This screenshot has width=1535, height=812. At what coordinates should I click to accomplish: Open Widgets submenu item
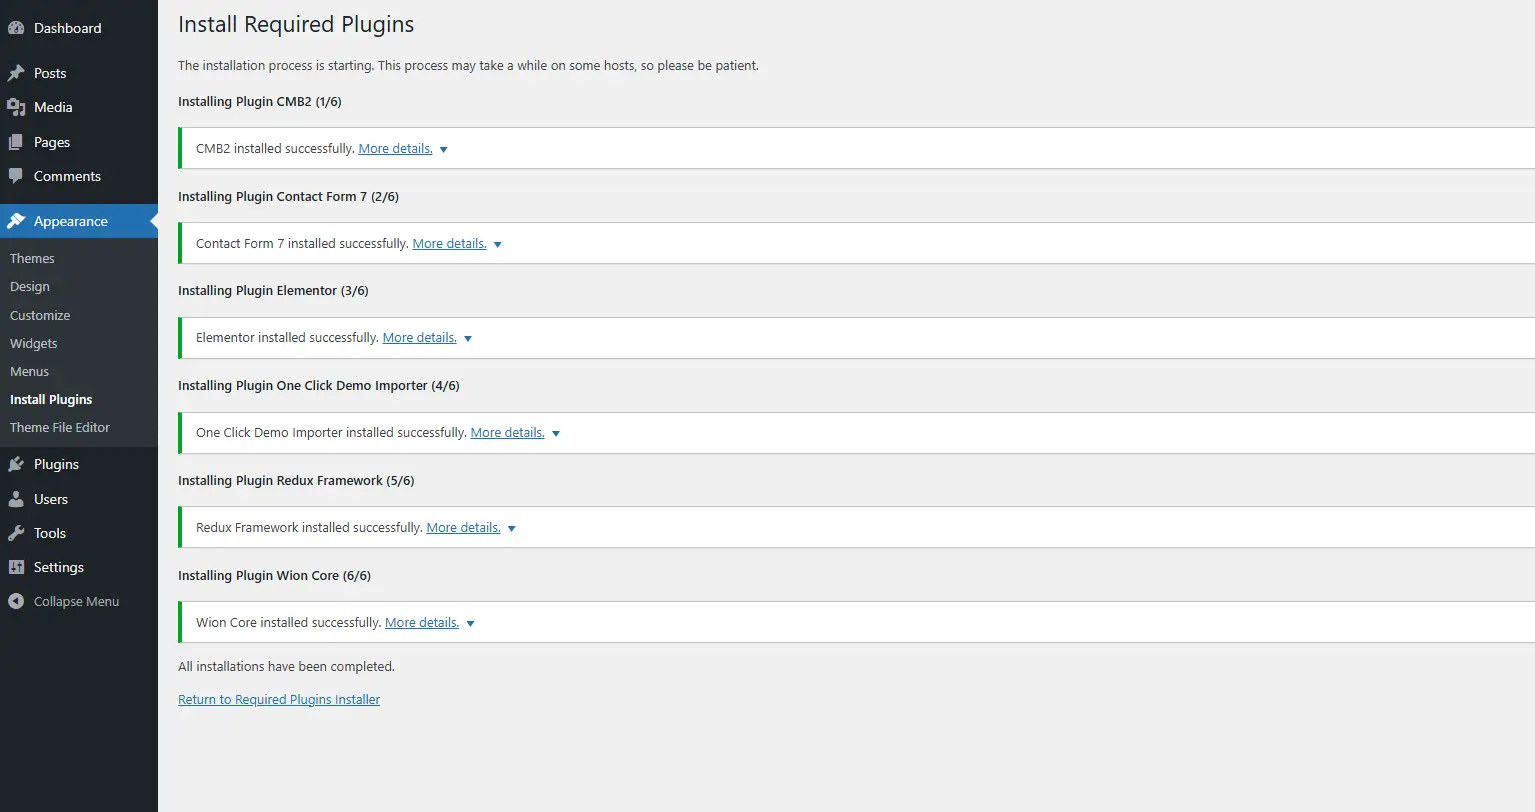tap(34, 343)
